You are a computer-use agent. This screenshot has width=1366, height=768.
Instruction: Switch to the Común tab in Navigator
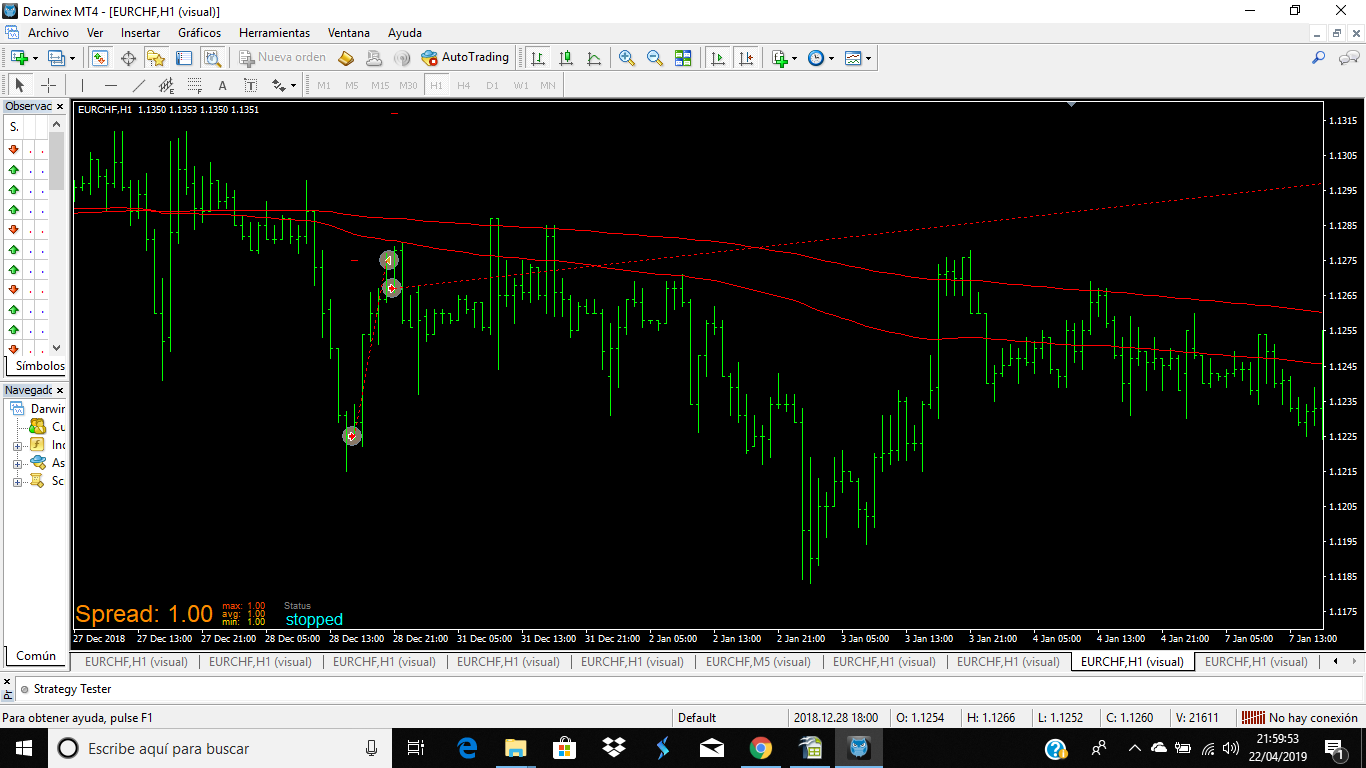pyautogui.click(x=36, y=656)
